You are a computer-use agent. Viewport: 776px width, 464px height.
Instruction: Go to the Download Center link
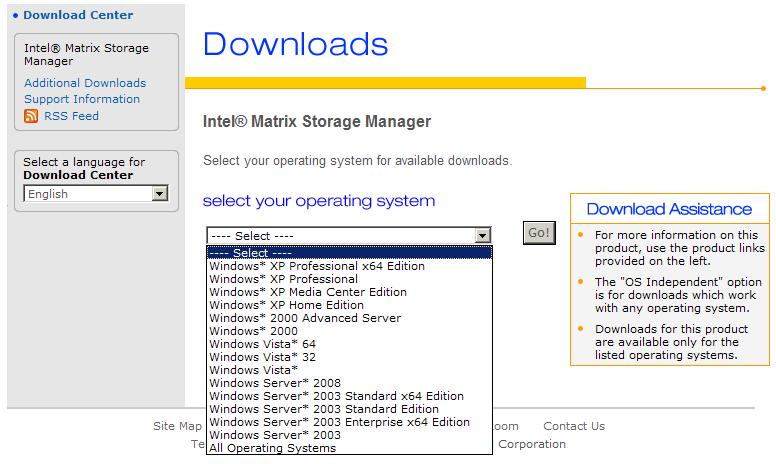click(78, 15)
